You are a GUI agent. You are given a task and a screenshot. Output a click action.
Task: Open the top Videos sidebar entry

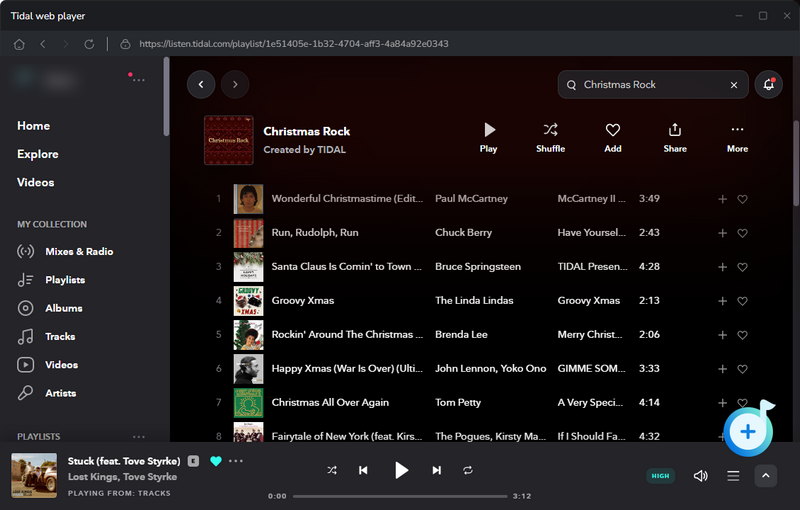click(35, 183)
